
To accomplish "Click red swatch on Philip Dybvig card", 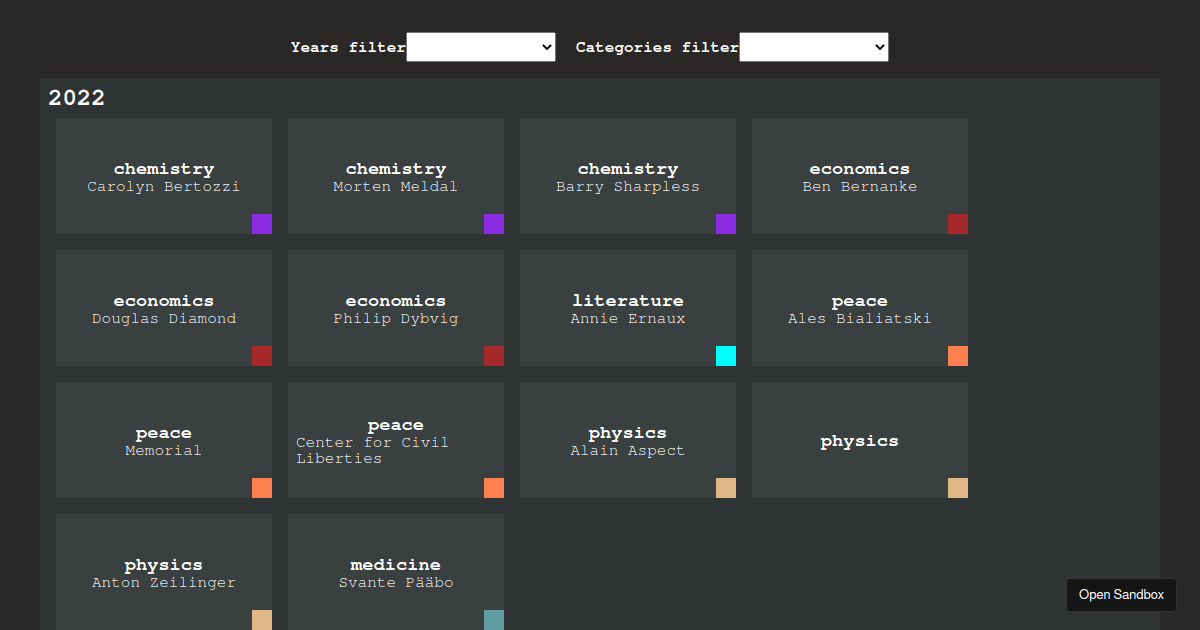I will coord(494,356).
